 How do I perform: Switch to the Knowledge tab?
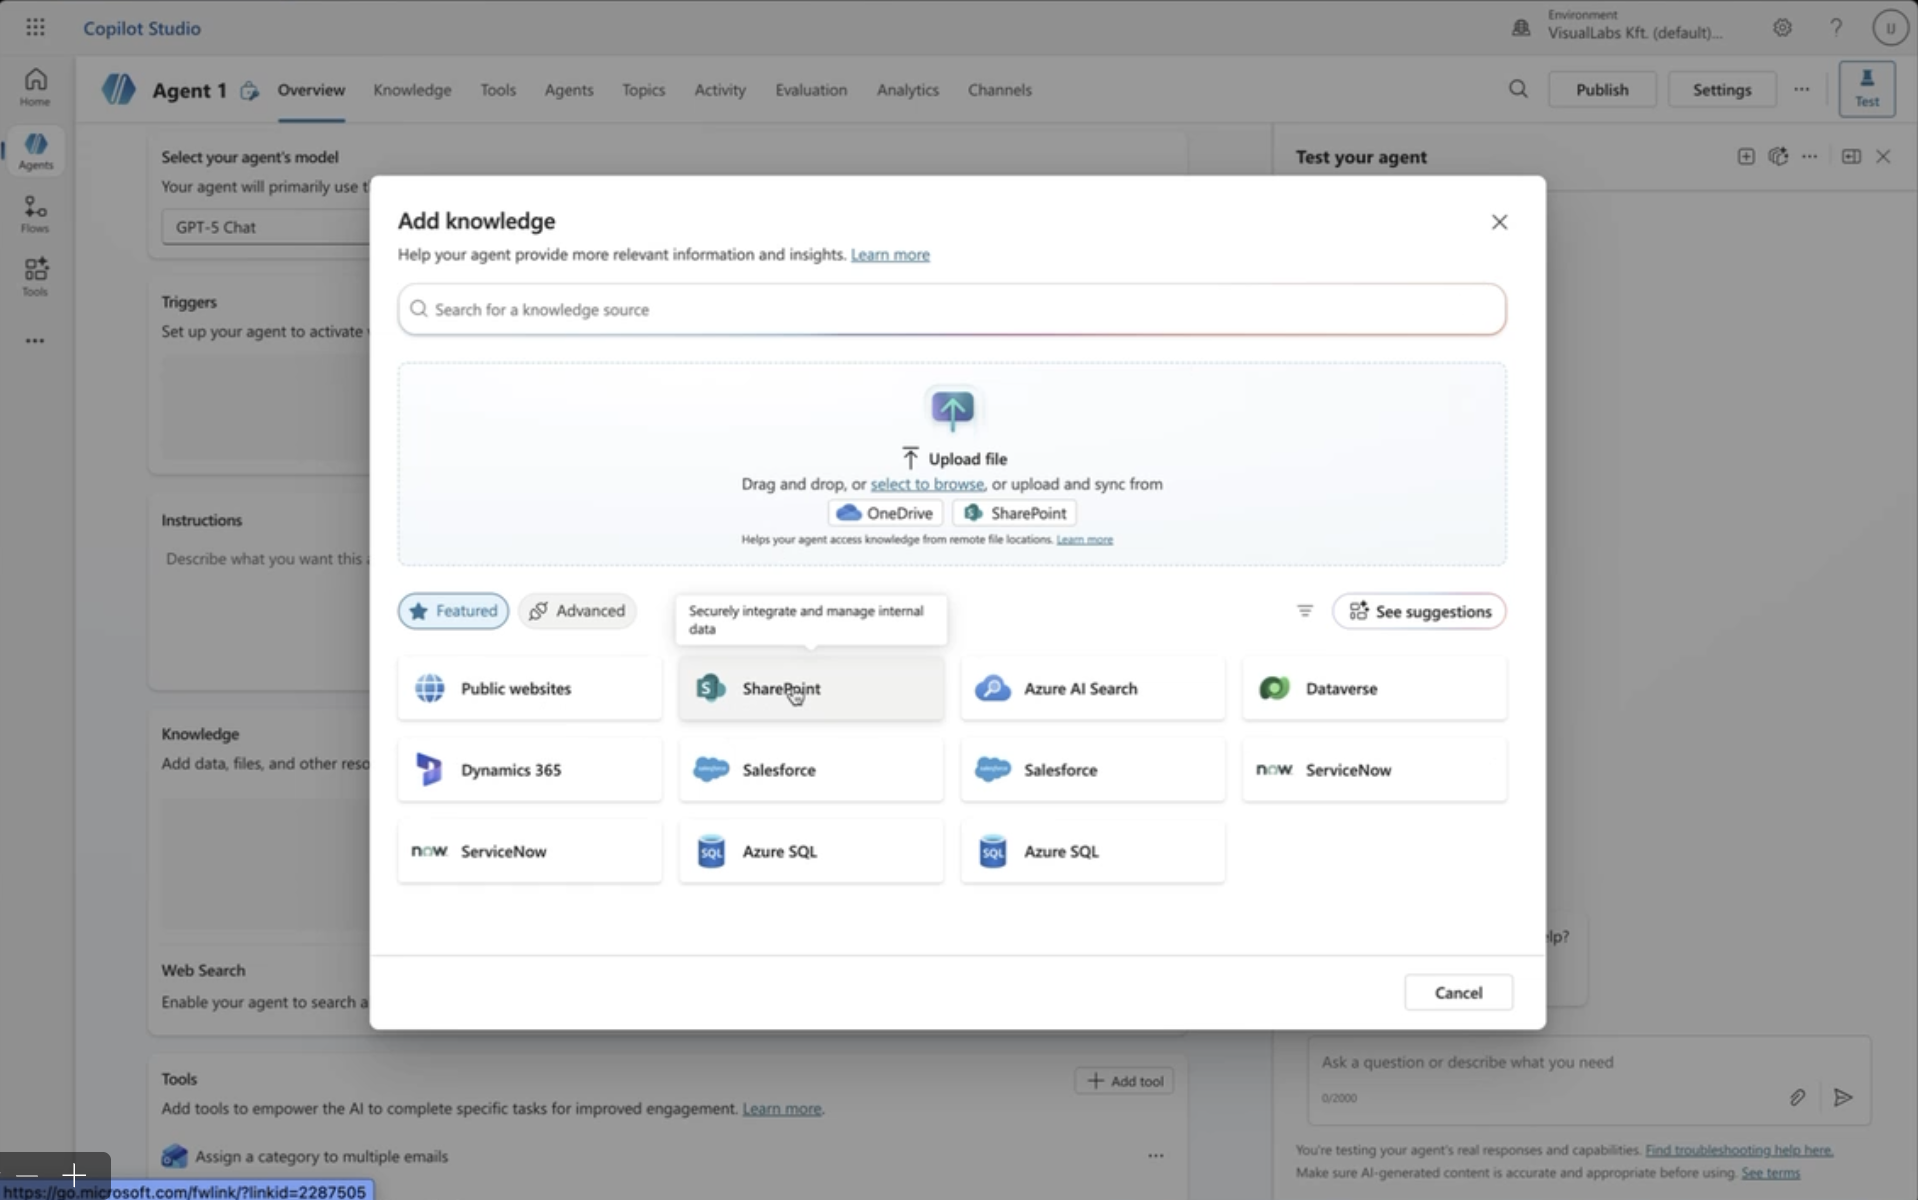(412, 90)
